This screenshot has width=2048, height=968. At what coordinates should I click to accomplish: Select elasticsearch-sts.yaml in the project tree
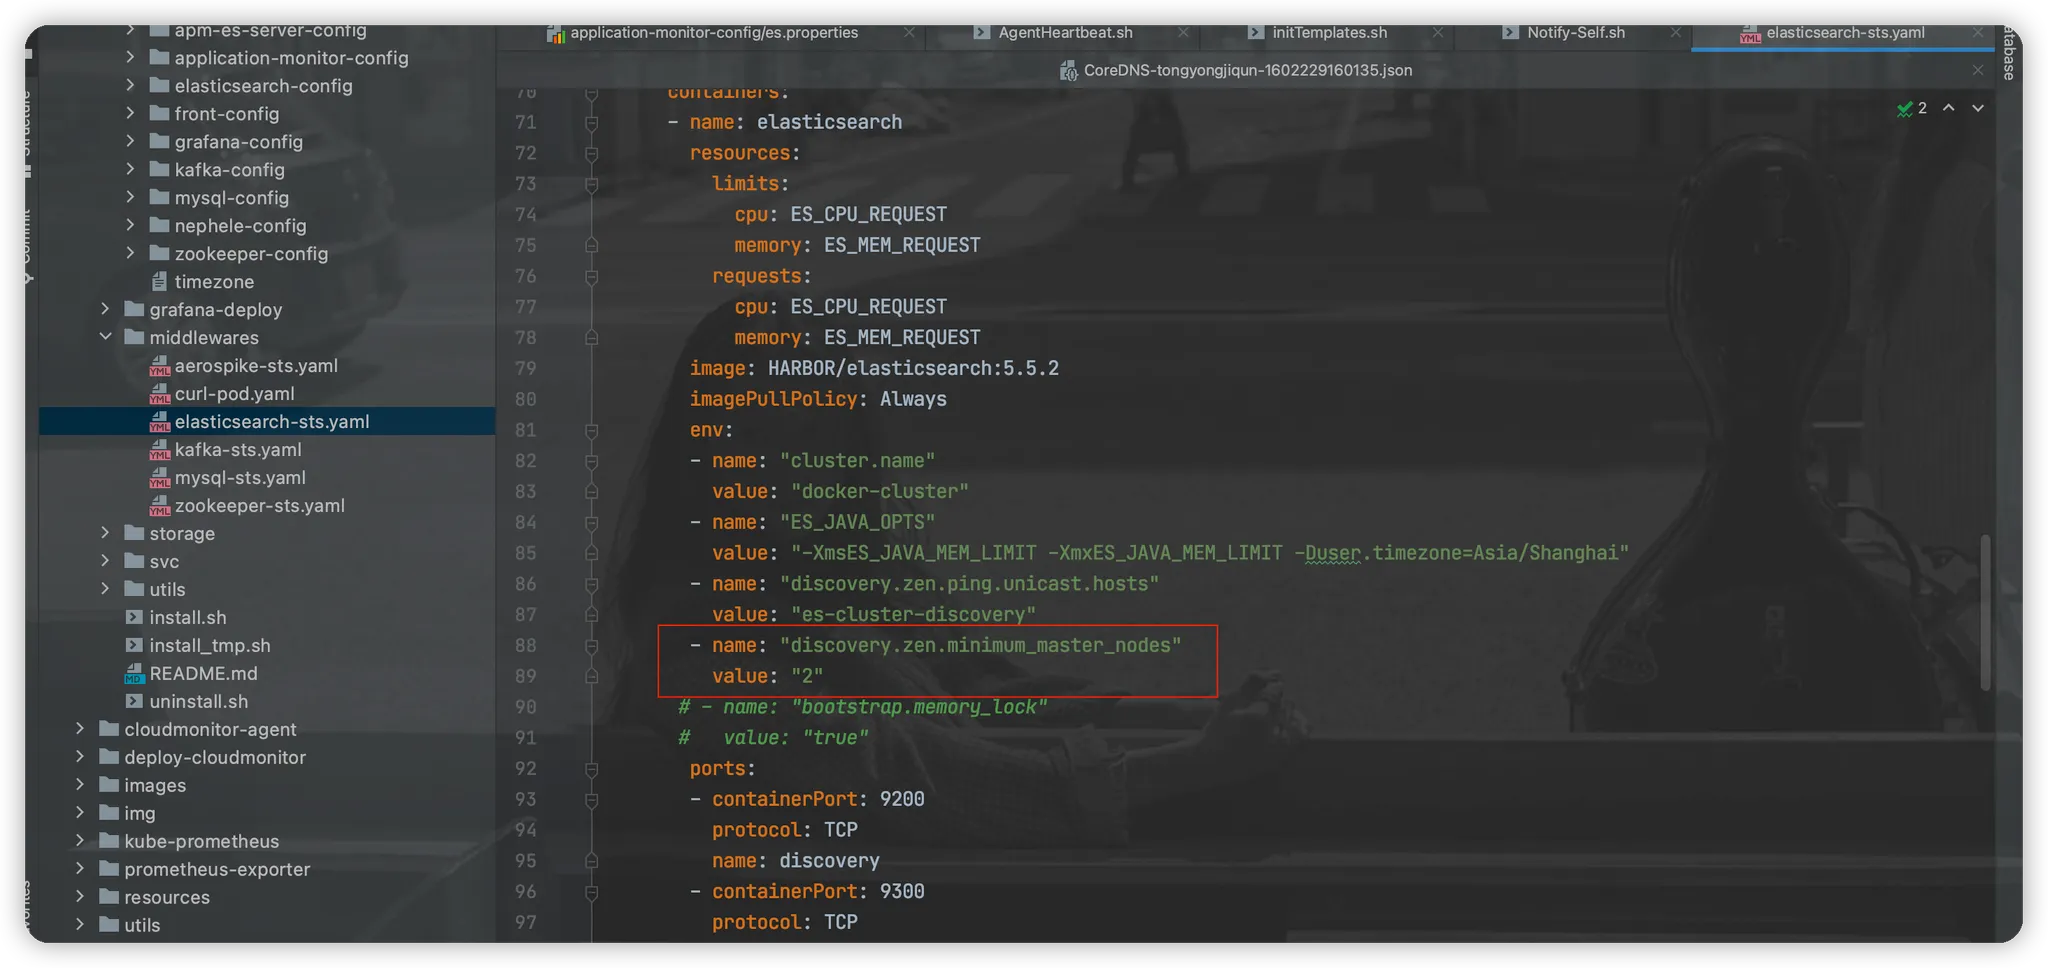point(267,422)
